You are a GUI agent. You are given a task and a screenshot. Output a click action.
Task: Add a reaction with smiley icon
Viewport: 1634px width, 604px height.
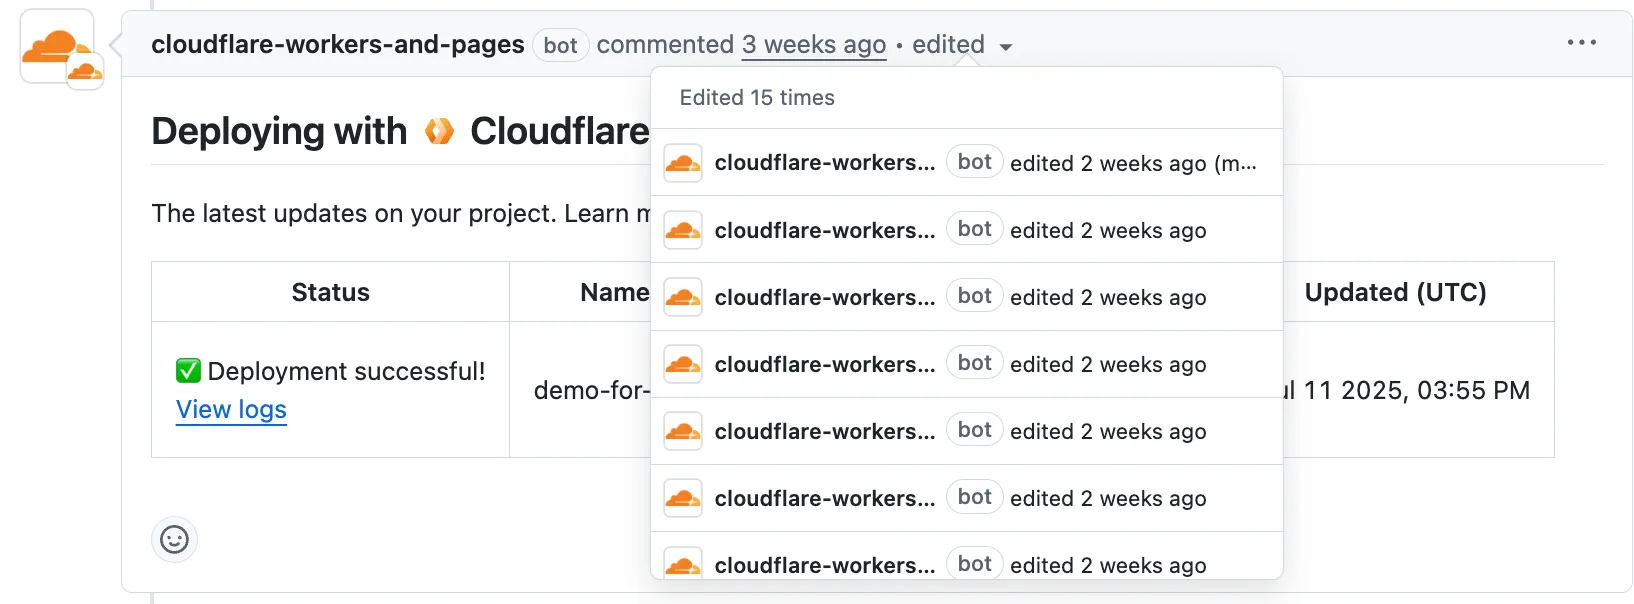174,540
